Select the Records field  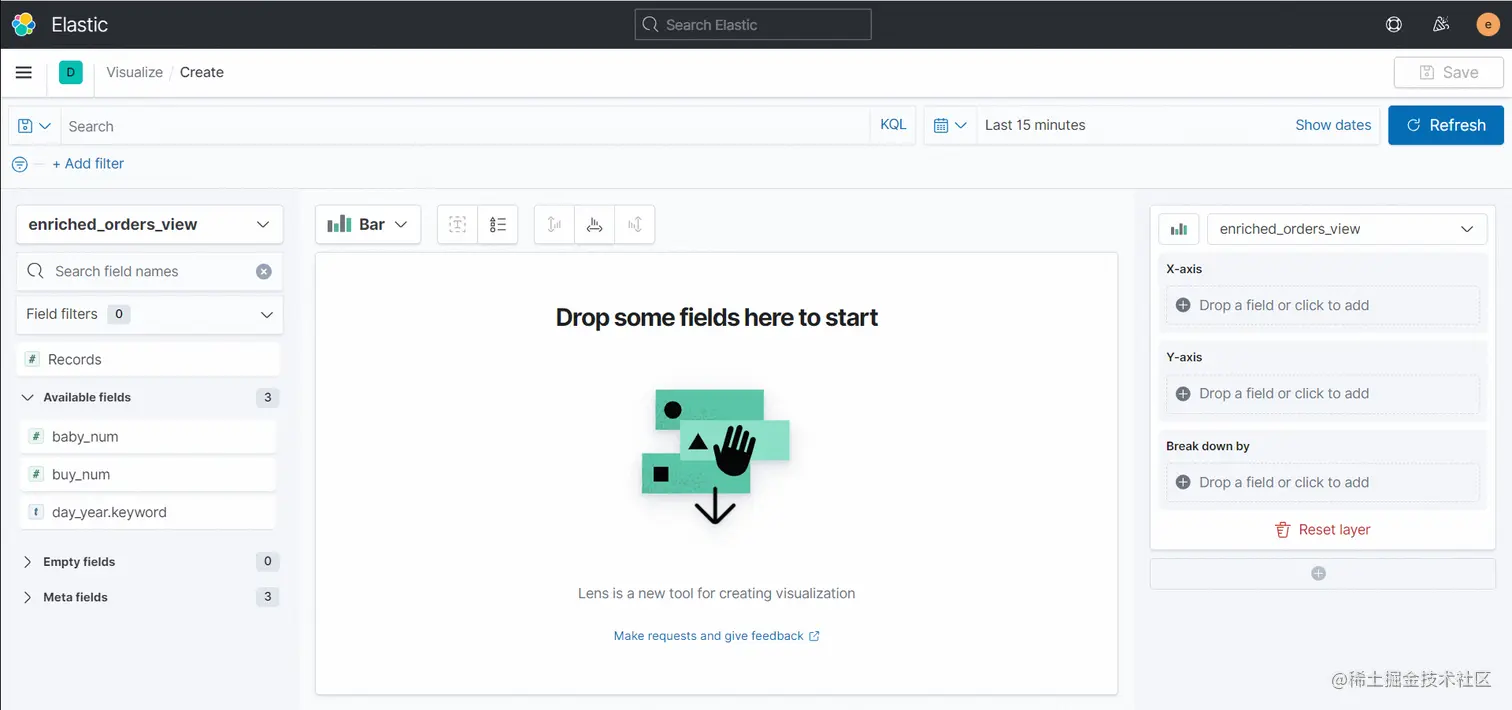[148, 359]
